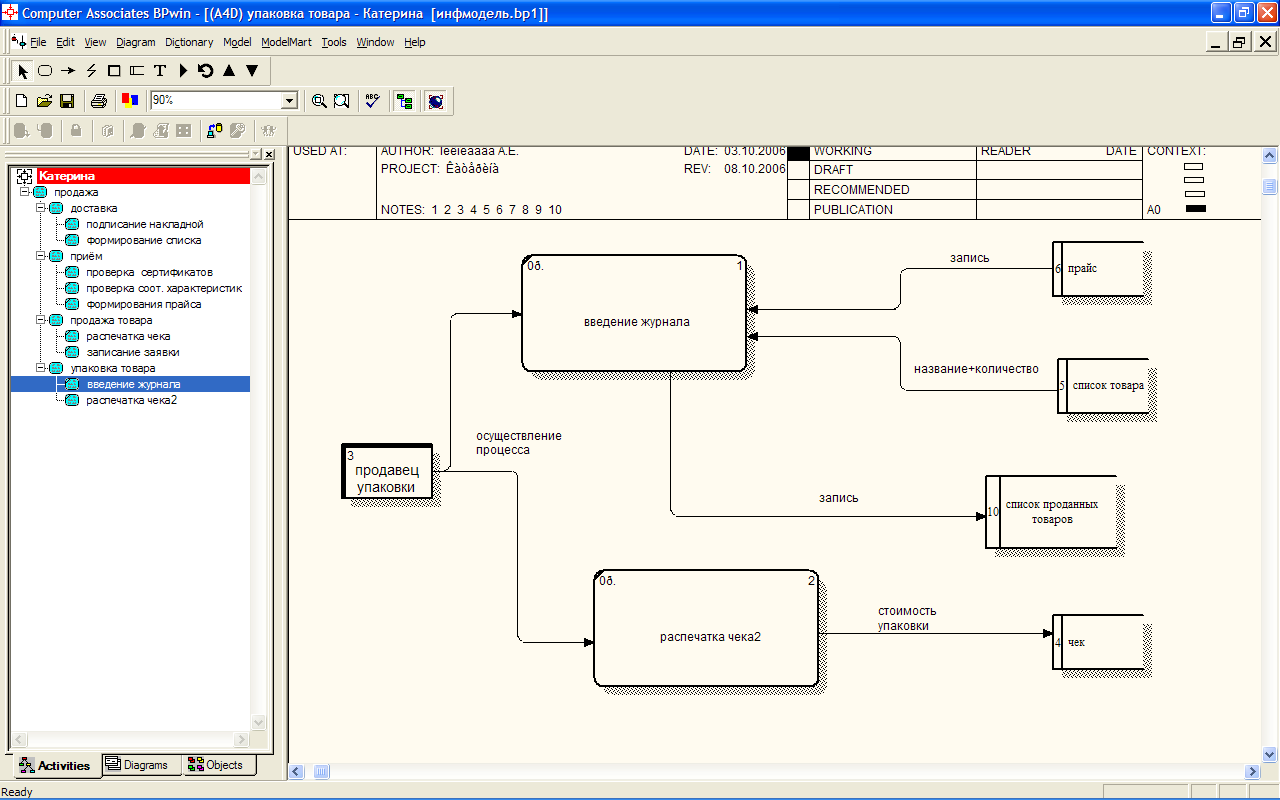Activate the pointer selection tool
1280x800 pixels.
(22, 71)
